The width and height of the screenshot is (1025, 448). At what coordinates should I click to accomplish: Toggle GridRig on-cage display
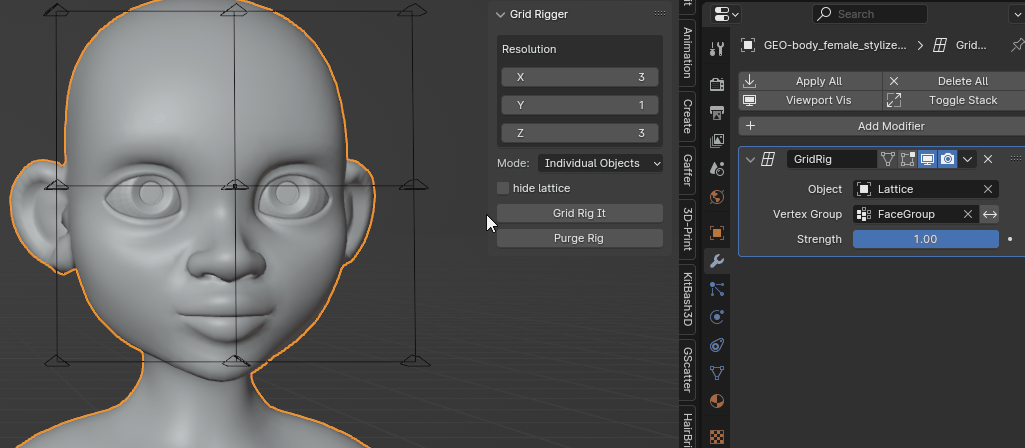pyautogui.click(x=887, y=159)
